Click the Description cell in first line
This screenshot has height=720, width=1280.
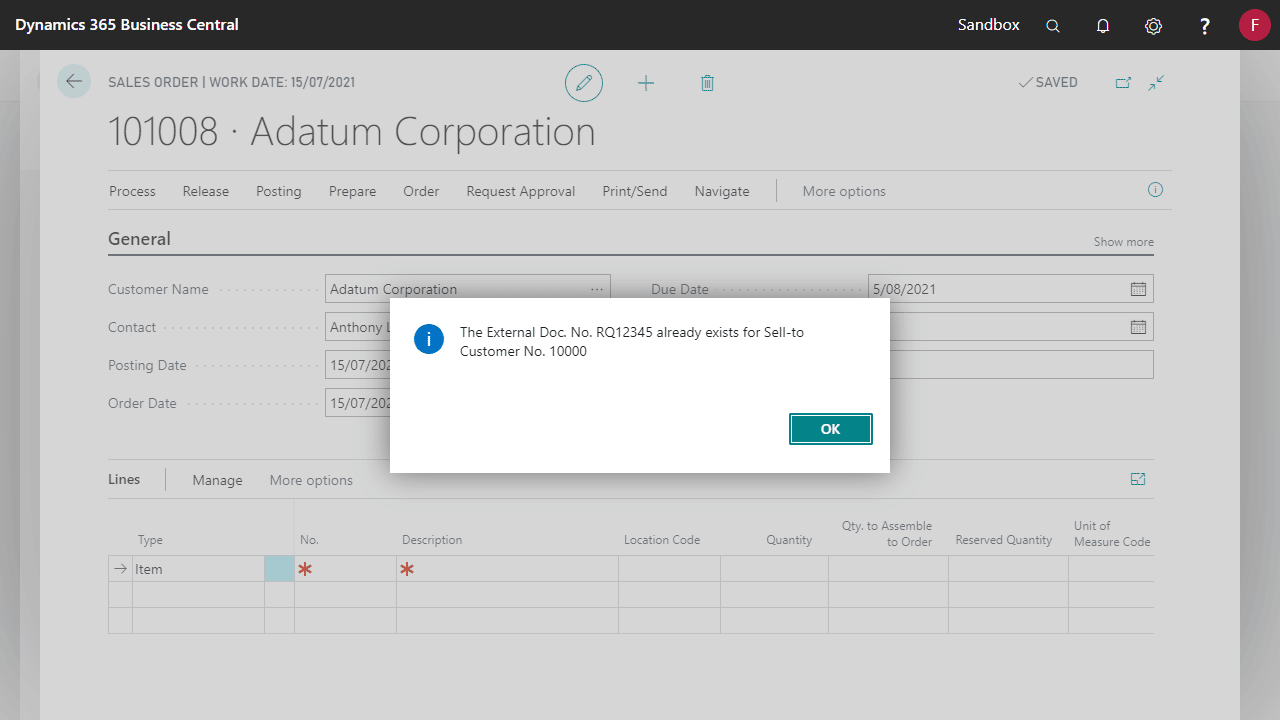tap(507, 569)
